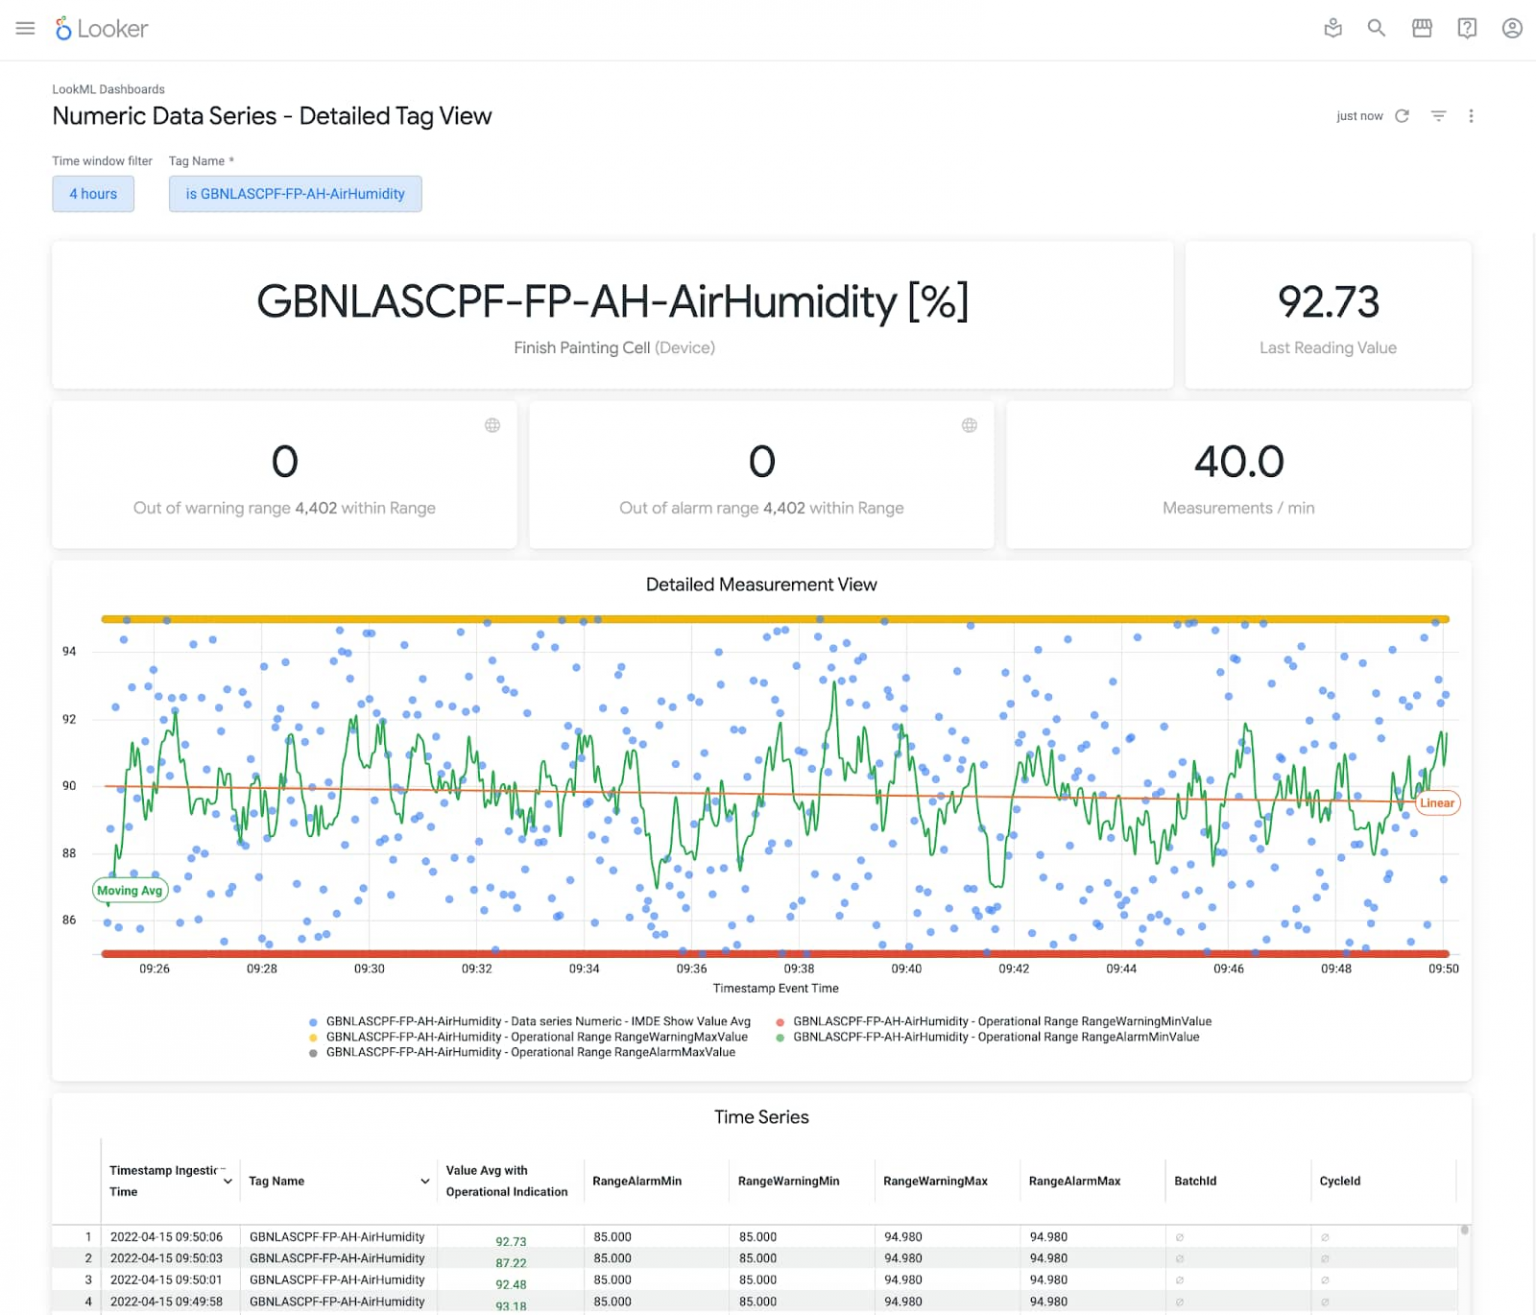Click the documentation/learning icon

pos(1333,28)
